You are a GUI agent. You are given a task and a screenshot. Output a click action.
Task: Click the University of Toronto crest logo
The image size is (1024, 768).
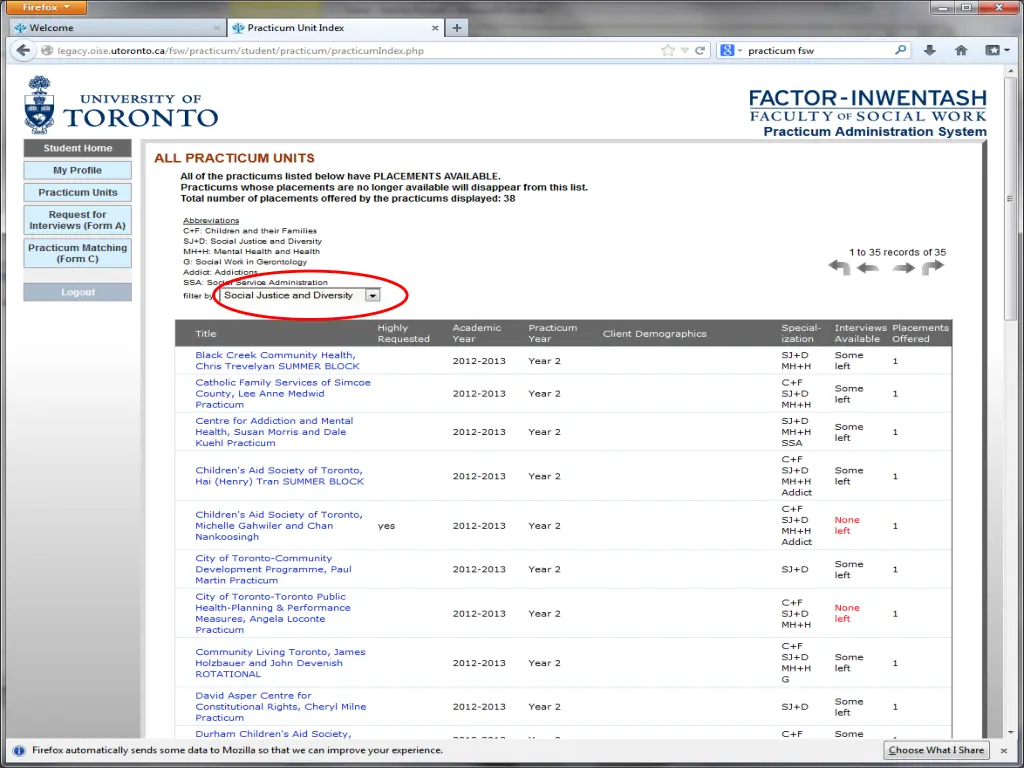click(x=39, y=104)
